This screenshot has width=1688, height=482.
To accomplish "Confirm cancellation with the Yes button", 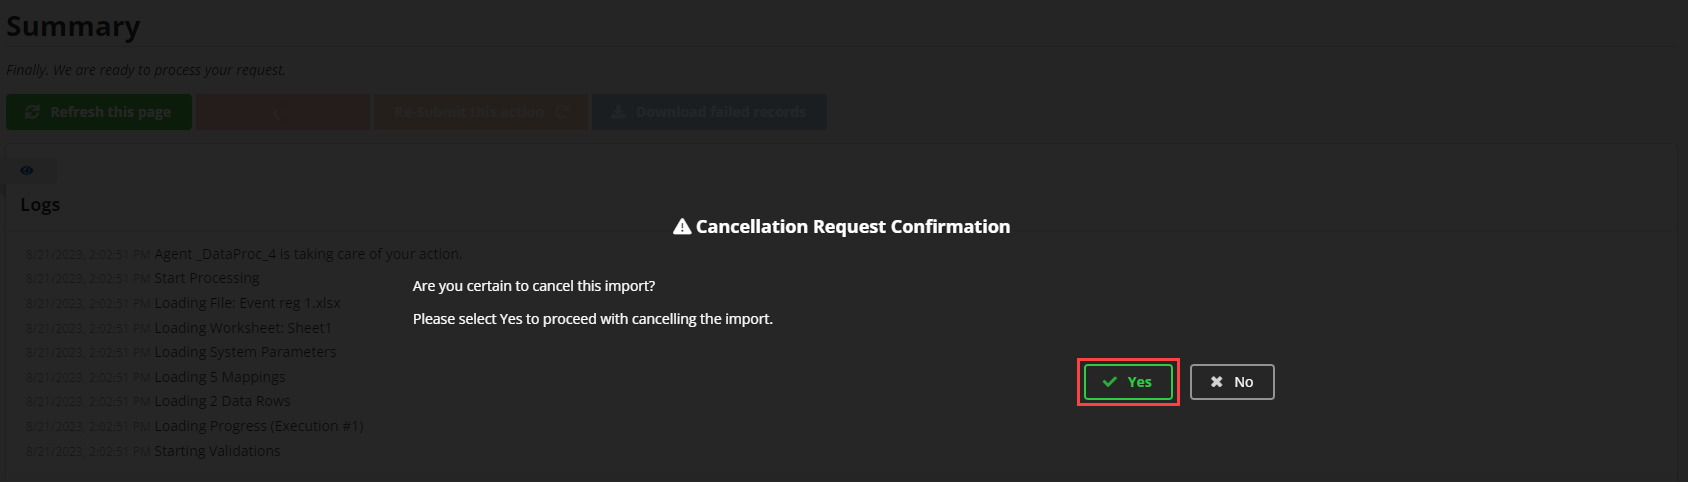I will pos(1128,382).
